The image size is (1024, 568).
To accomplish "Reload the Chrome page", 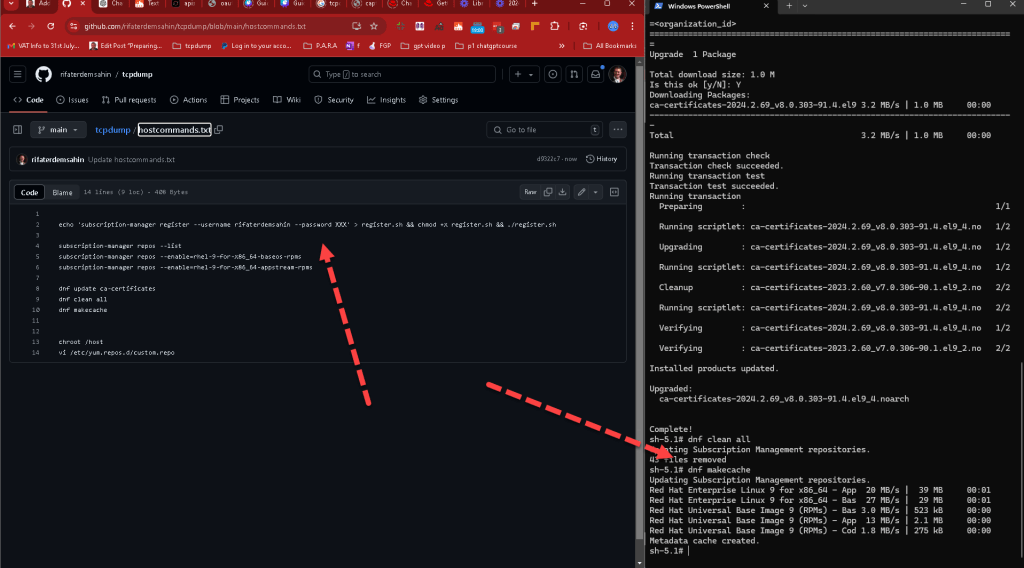I will tap(51, 26).
